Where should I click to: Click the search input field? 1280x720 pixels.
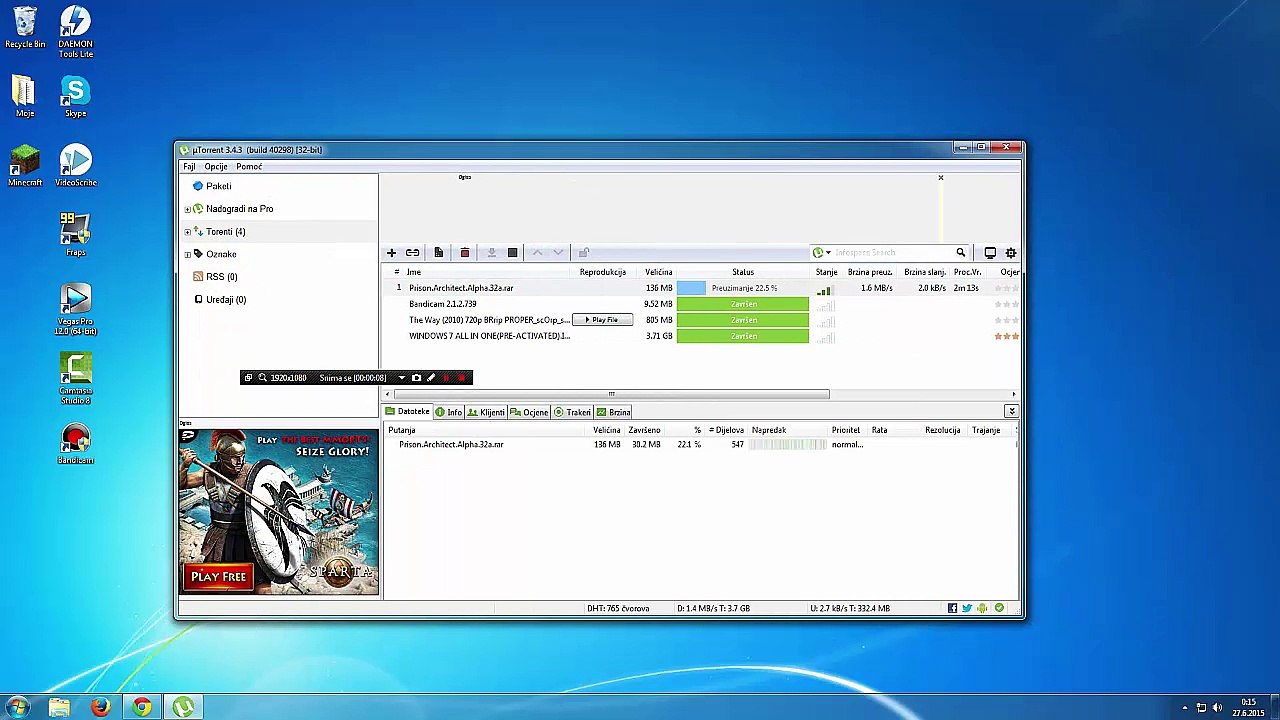(892, 253)
